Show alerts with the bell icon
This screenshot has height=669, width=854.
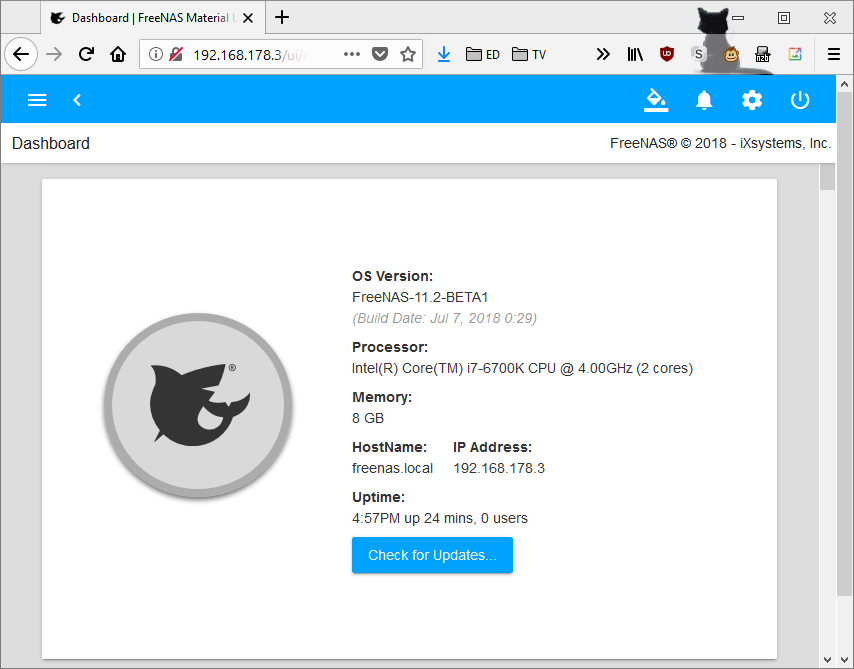704,100
